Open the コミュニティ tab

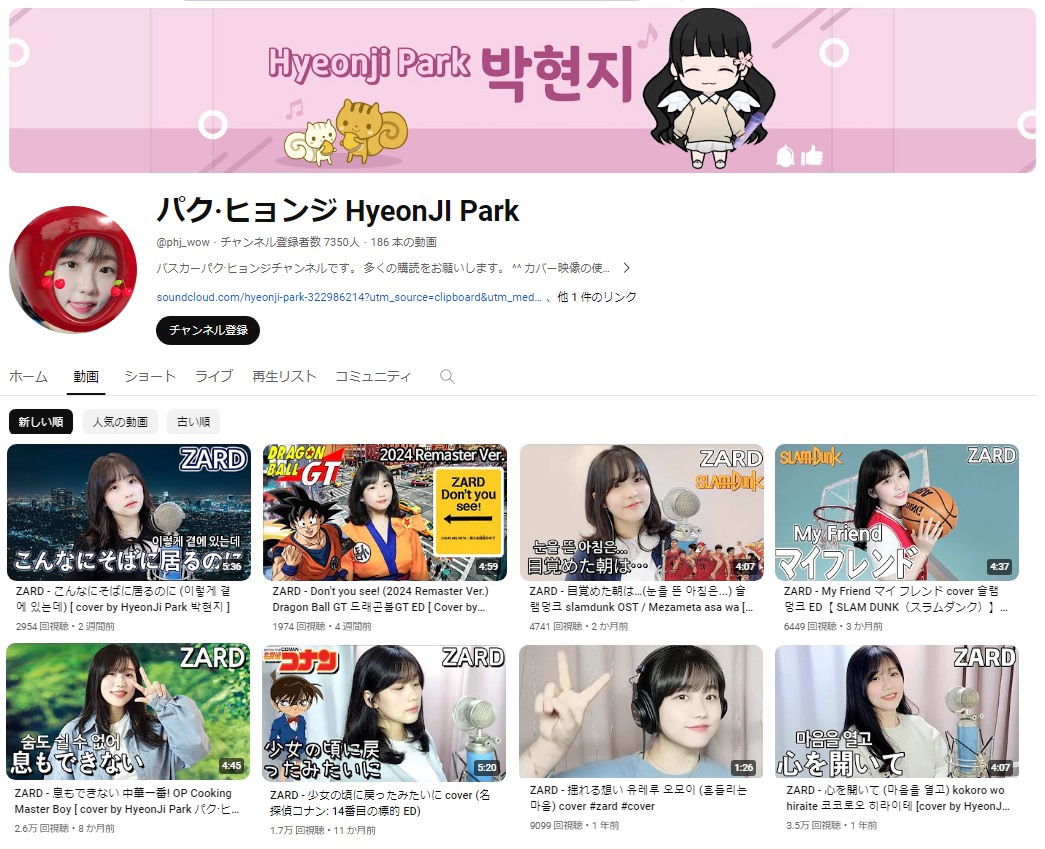[x=373, y=377]
